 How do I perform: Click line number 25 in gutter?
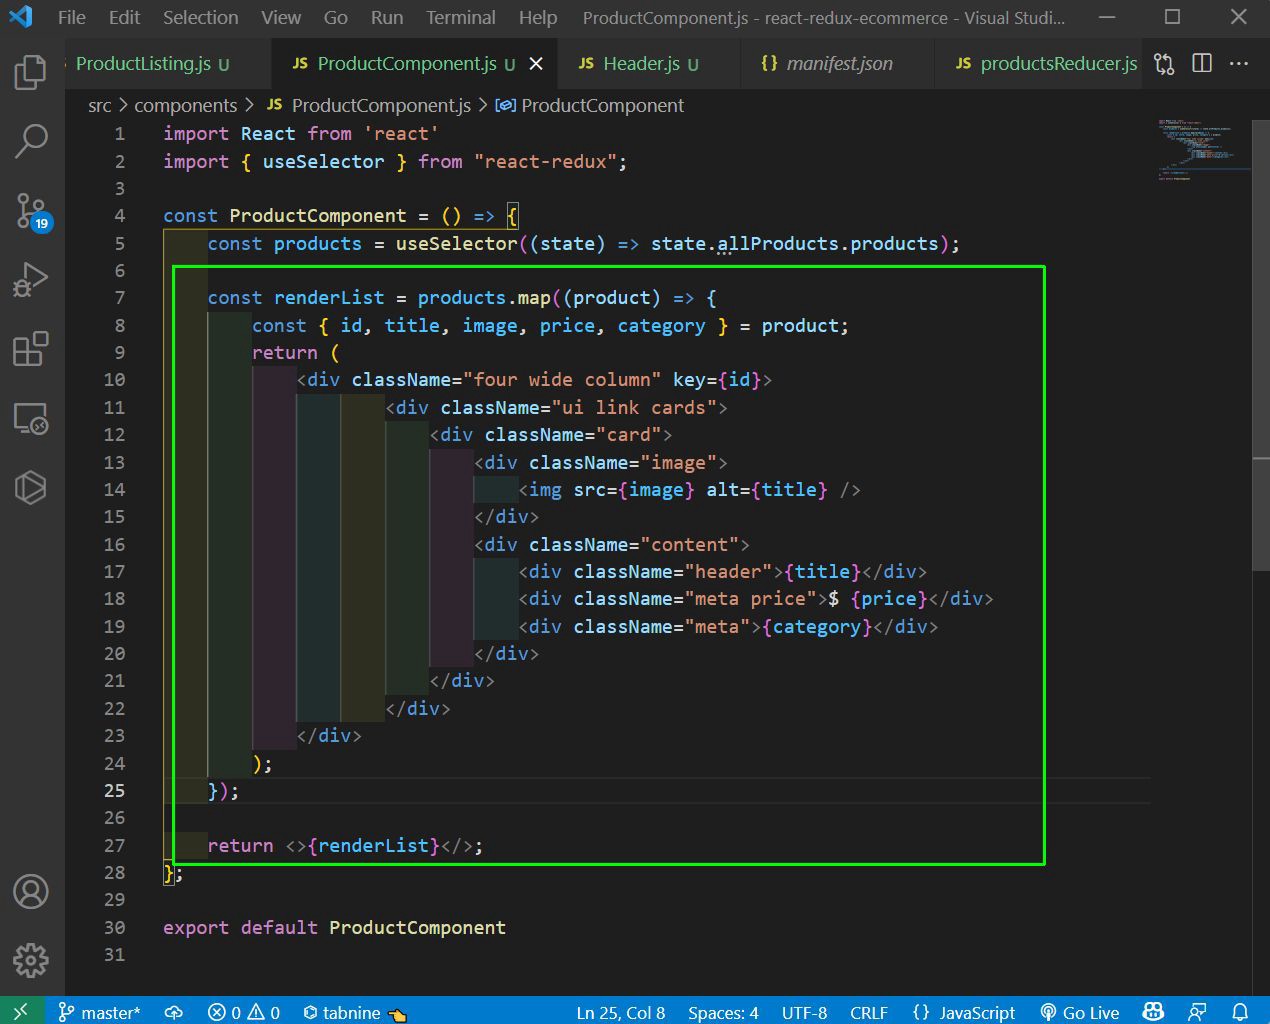(115, 791)
